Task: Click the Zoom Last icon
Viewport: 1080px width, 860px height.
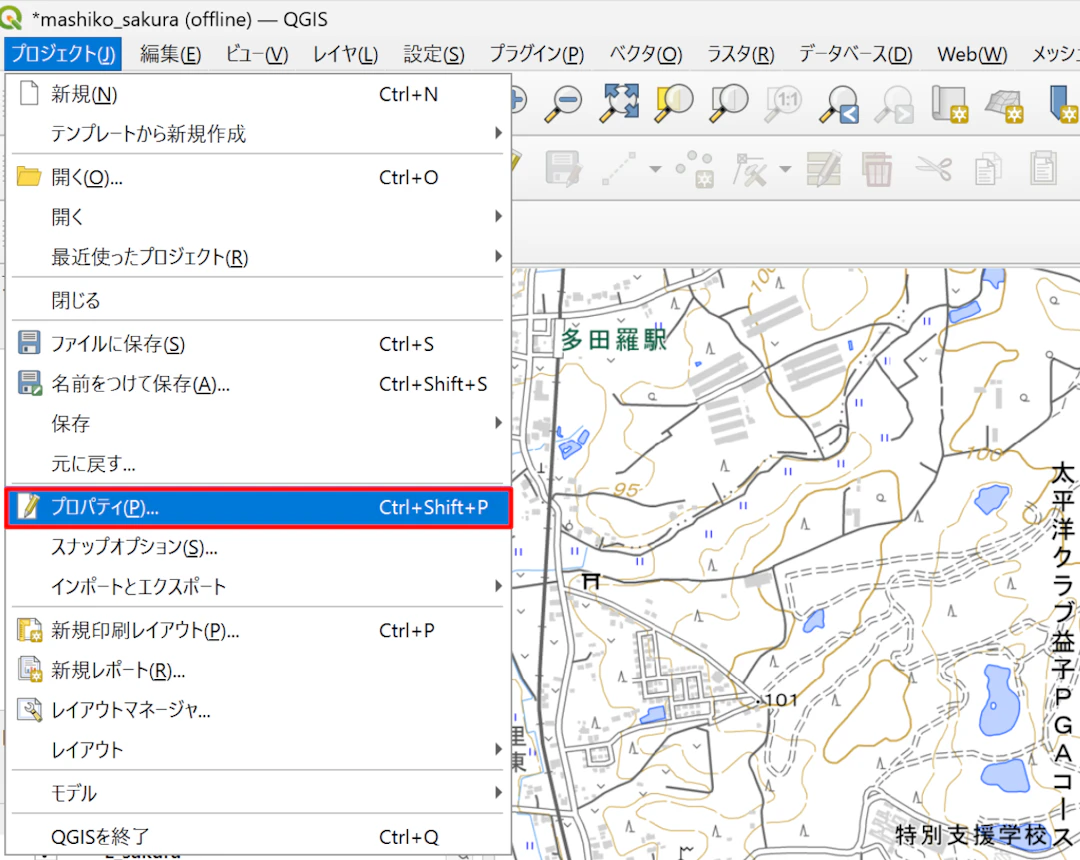Action: point(838,103)
